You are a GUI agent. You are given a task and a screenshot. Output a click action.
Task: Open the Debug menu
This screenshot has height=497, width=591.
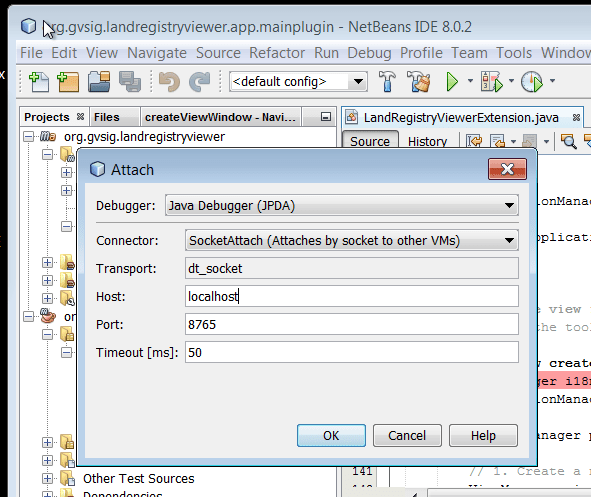tap(369, 53)
